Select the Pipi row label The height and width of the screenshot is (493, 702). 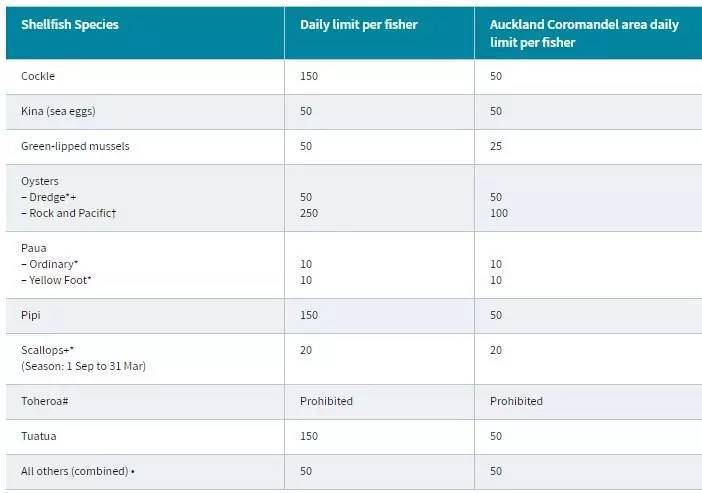pyautogui.click(x=31, y=315)
